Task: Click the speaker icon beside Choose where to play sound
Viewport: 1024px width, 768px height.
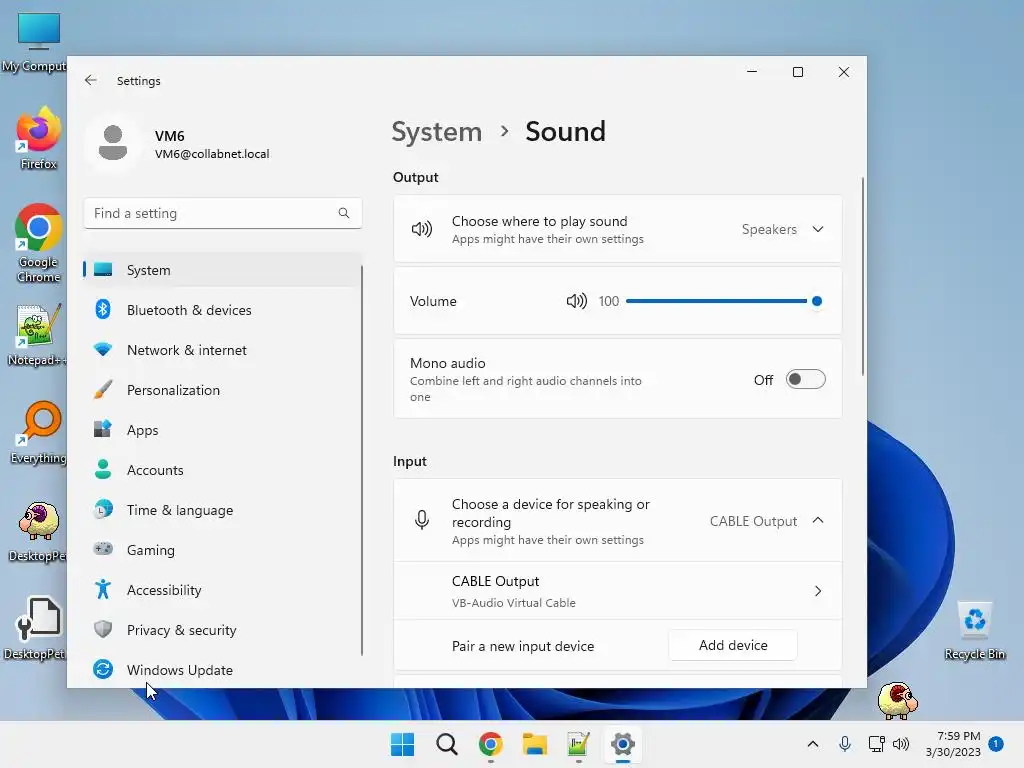Action: 422,229
